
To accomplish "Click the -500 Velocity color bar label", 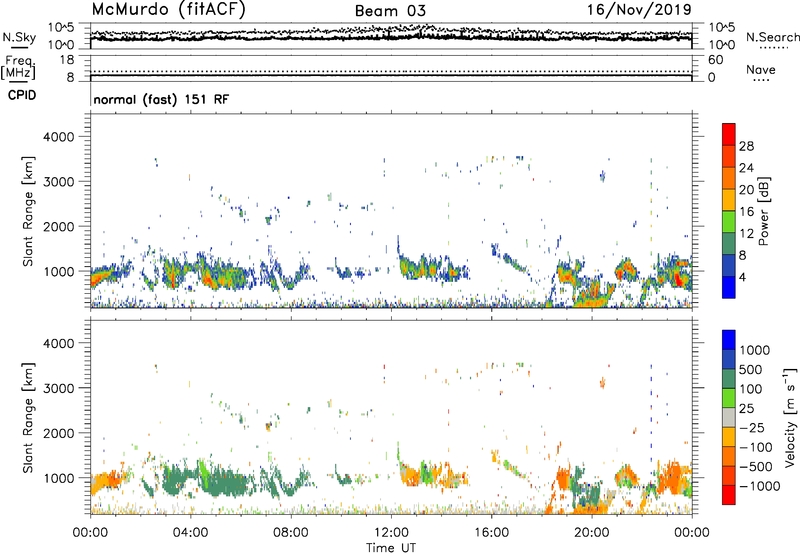I will pos(757,467).
